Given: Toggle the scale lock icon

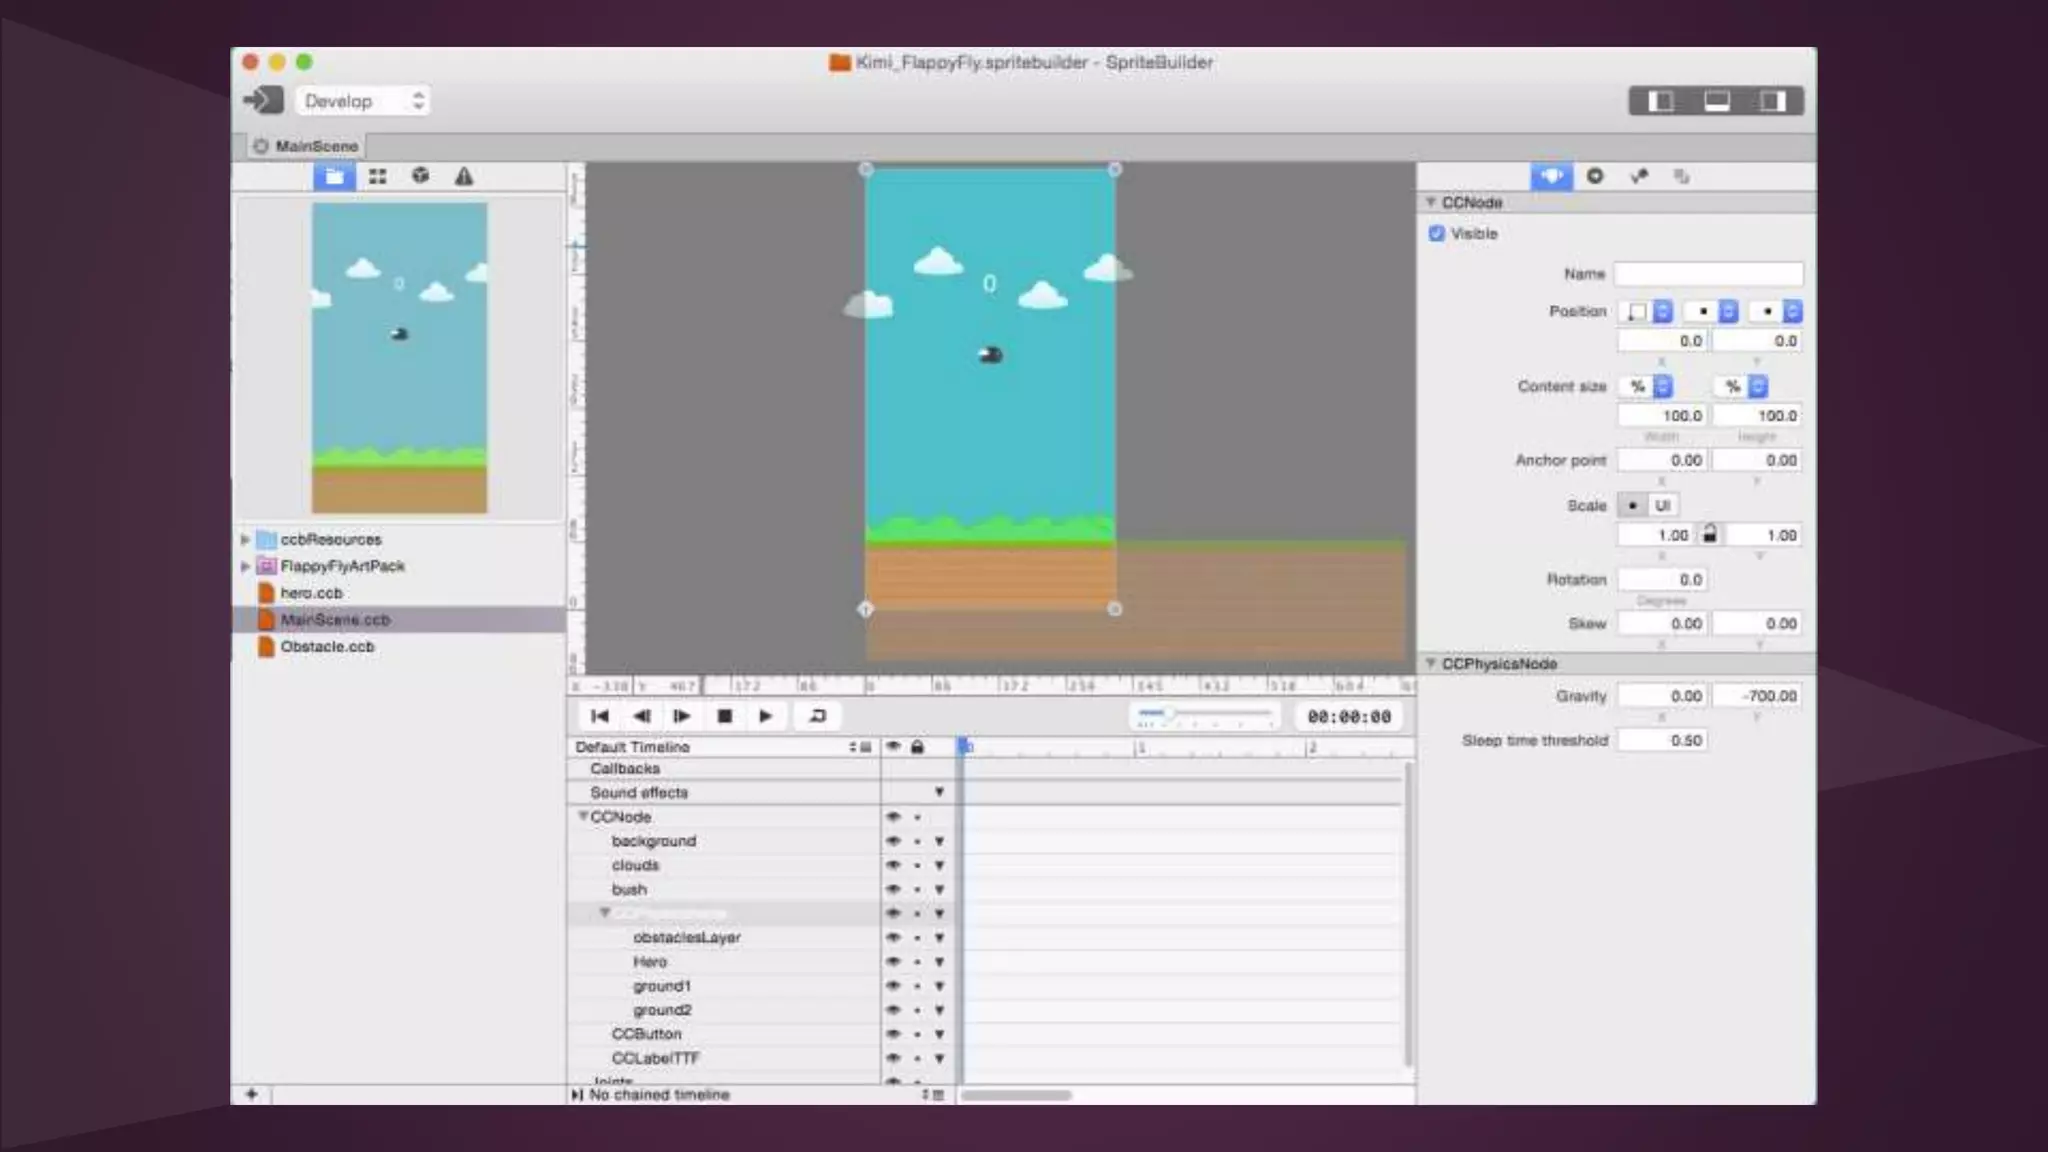Looking at the screenshot, I should (1710, 534).
